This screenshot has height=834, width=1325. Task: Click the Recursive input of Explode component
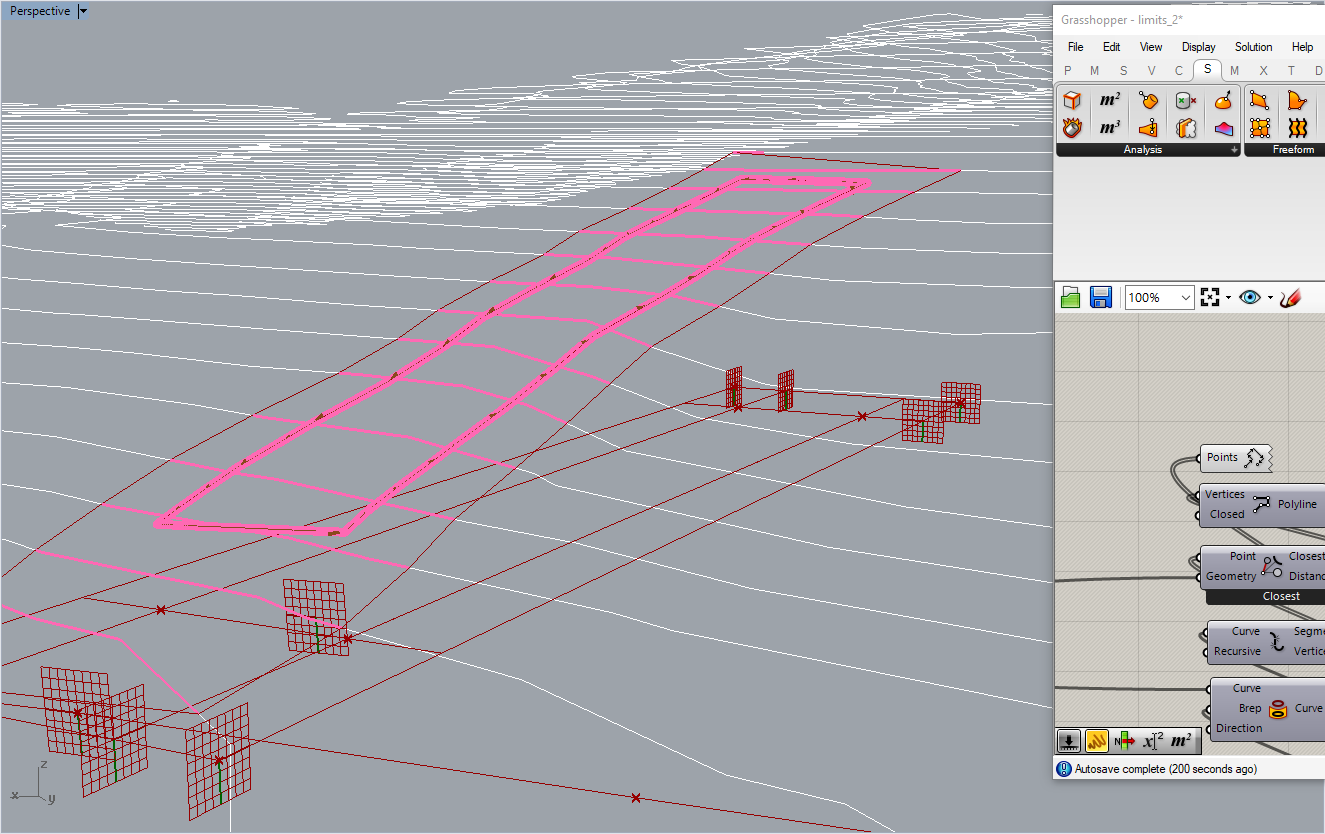tap(1237, 651)
